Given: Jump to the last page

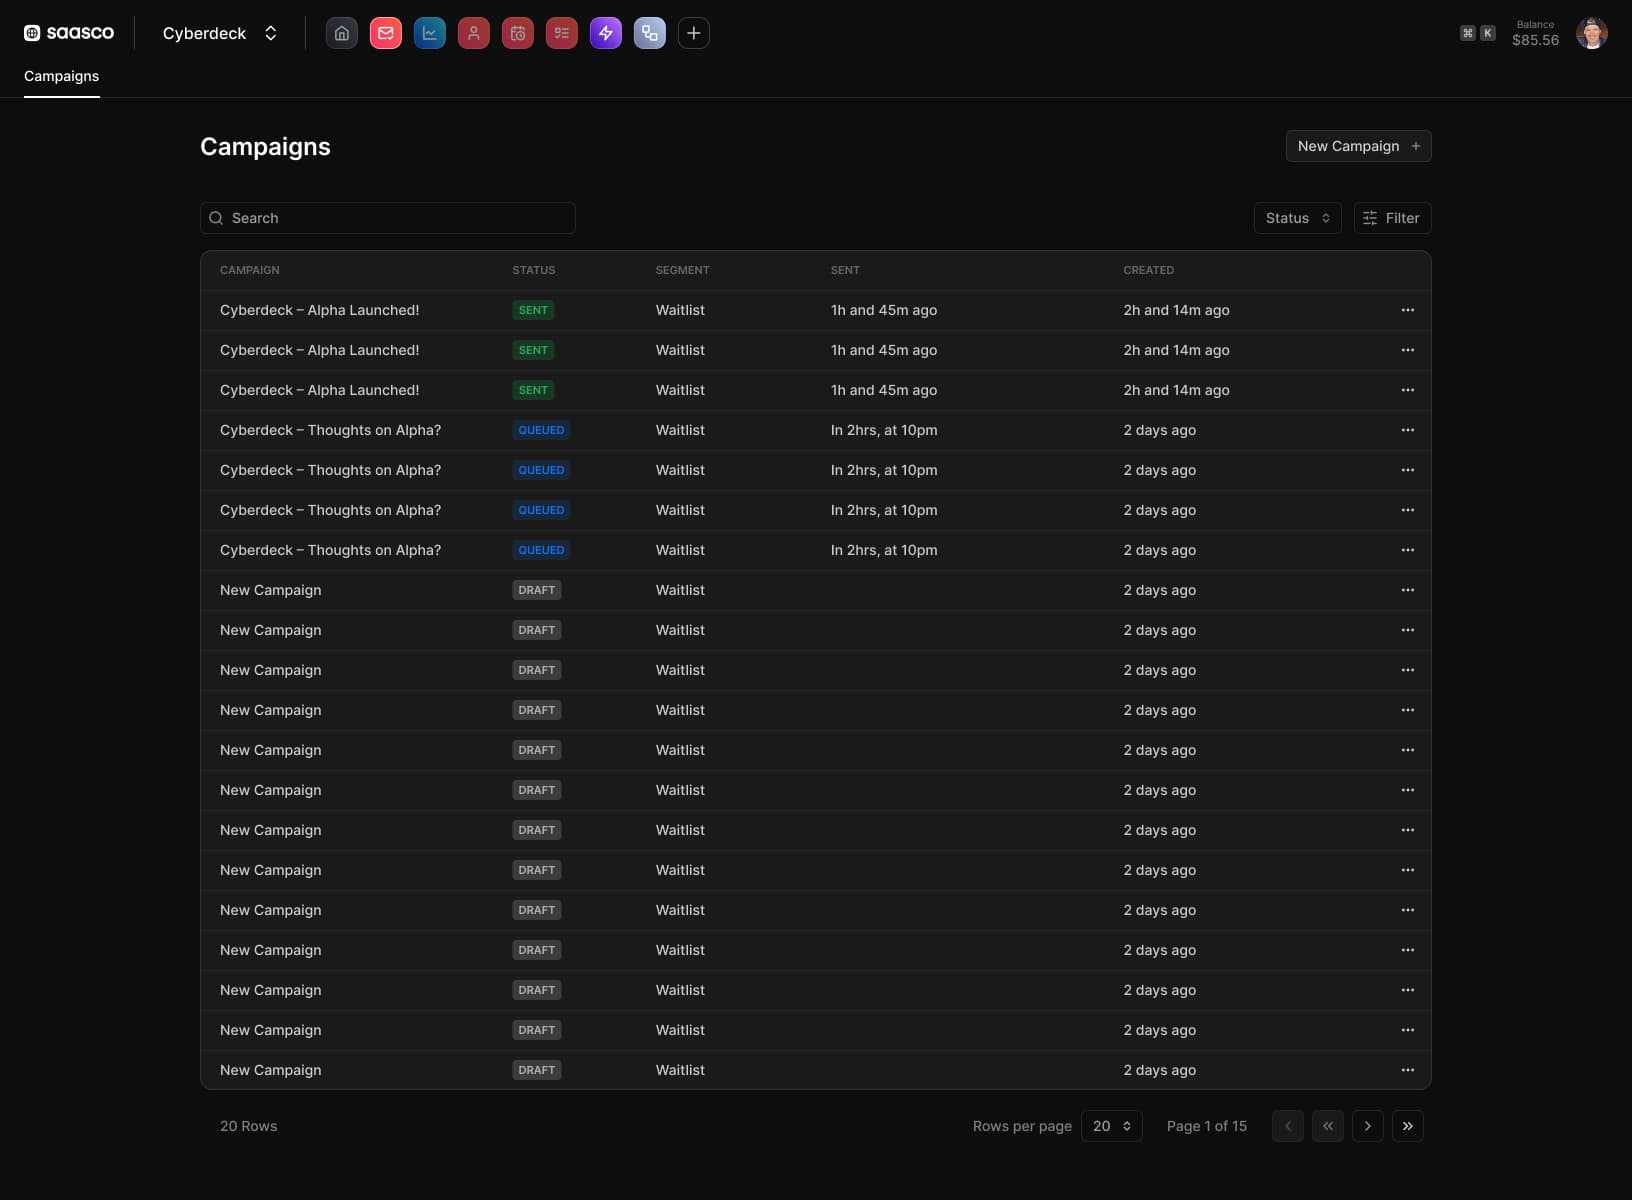Looking at the screenshot, I should pos(1407,1126).
